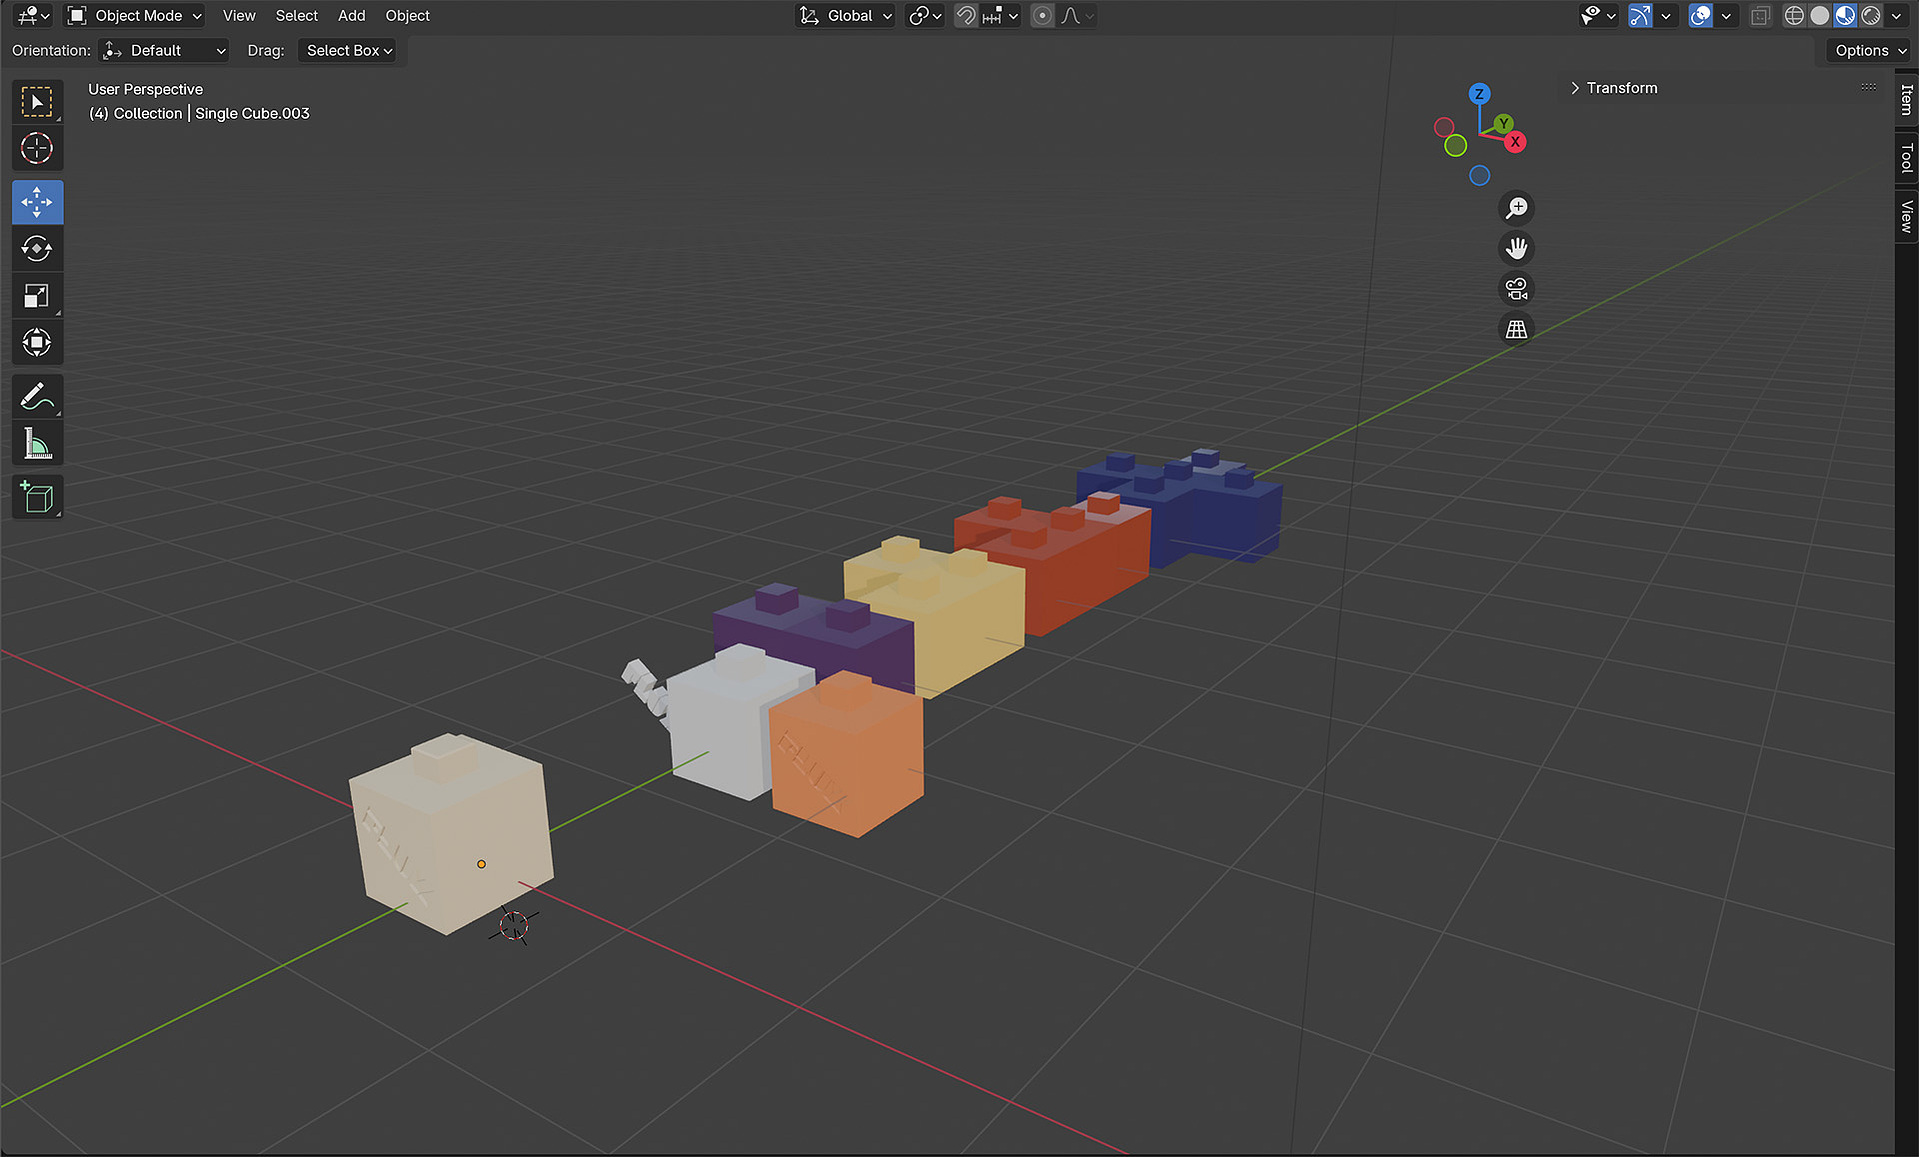
Task: Click the pan hand viewport button
Action: pyautogui.click(x=1517, y=248)
